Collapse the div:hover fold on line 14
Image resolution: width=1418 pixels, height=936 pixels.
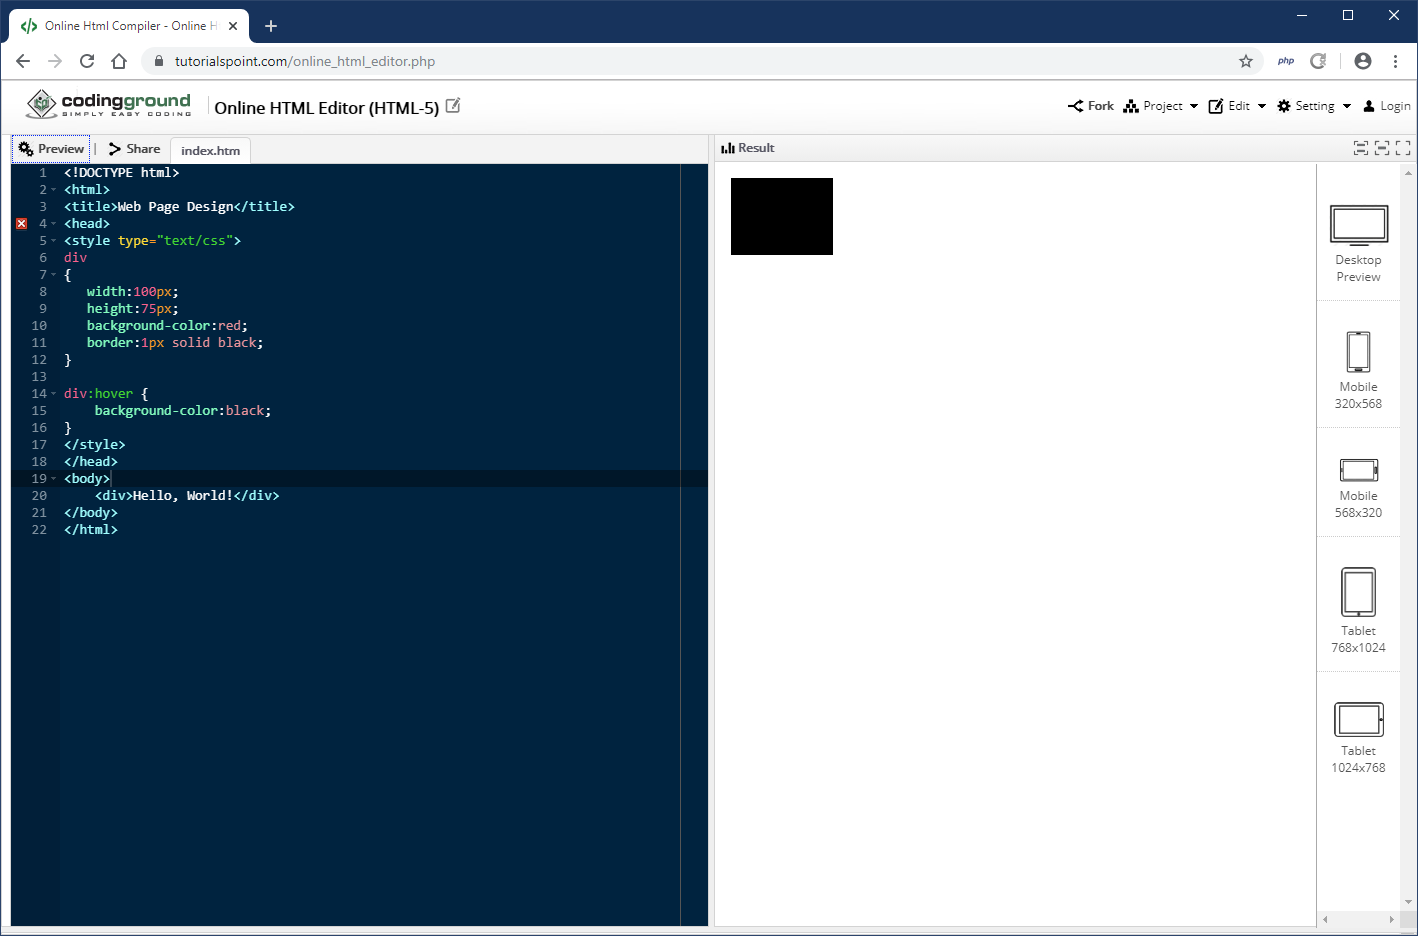53,394
